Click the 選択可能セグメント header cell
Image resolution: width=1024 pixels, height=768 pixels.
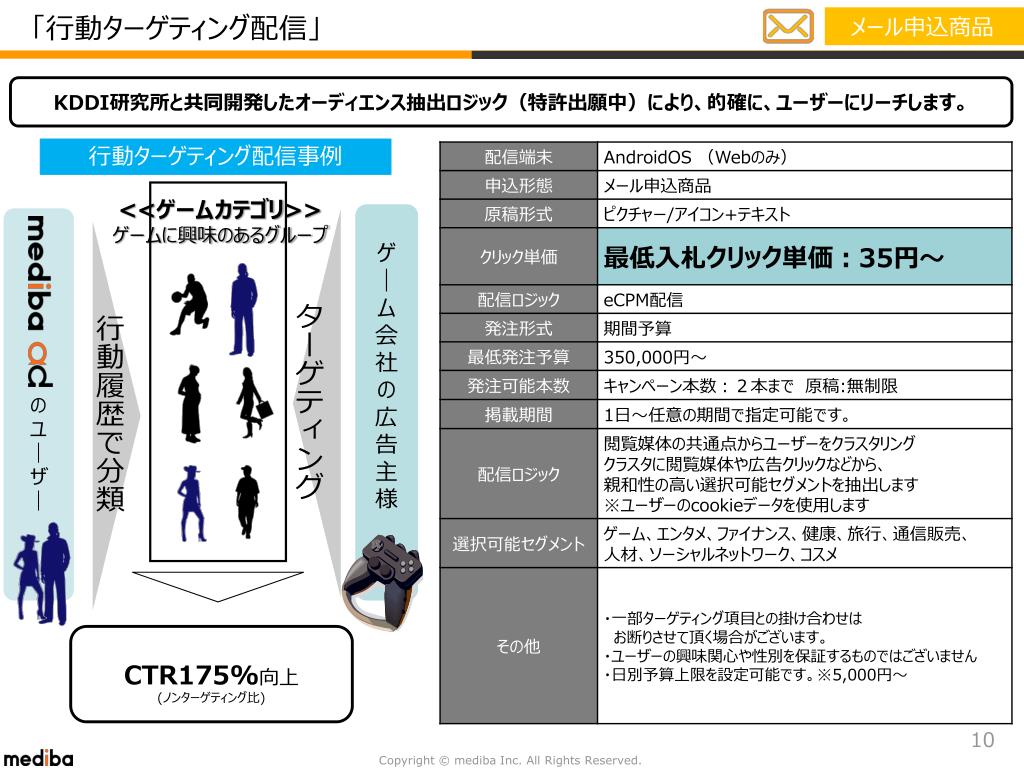click(x=519, y=543)
